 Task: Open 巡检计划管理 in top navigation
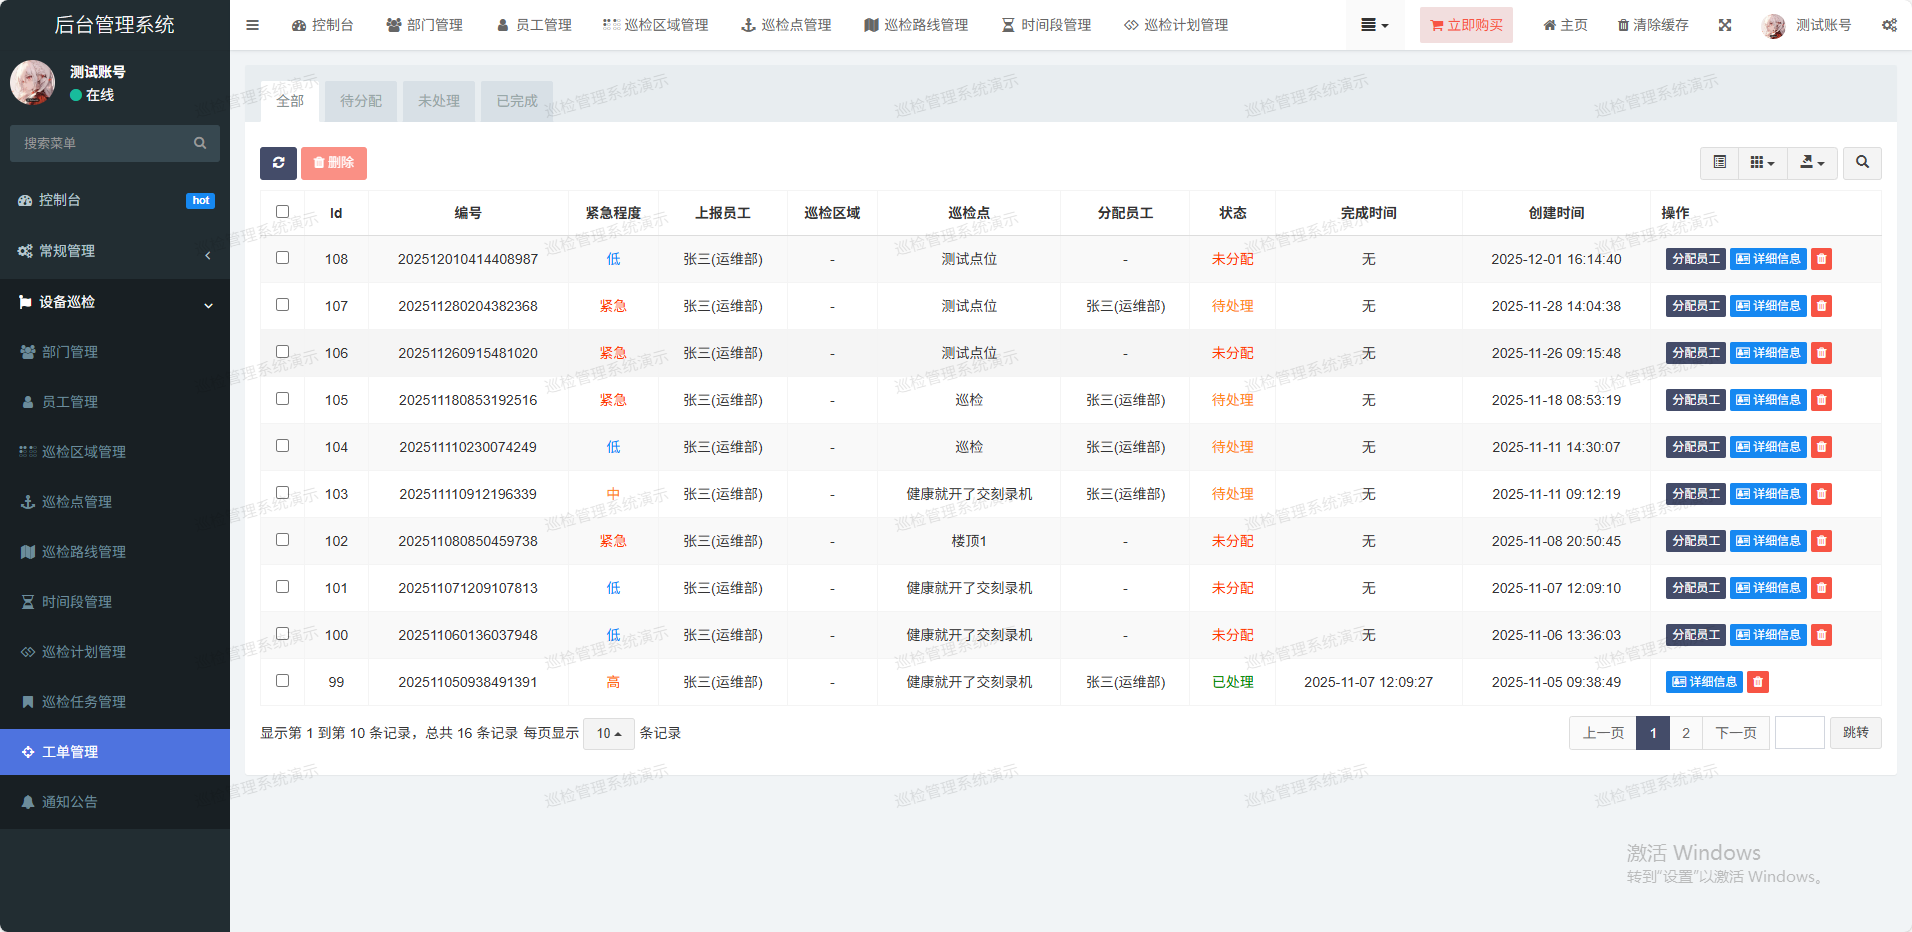1176,25
